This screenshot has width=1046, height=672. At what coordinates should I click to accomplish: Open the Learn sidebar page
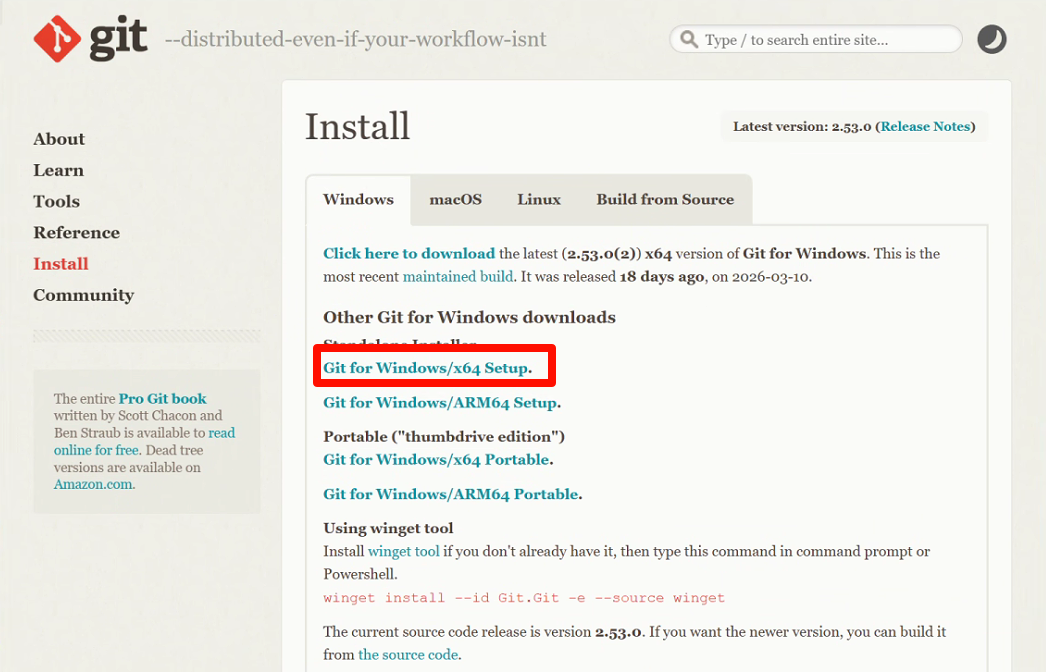click(59, 170)
